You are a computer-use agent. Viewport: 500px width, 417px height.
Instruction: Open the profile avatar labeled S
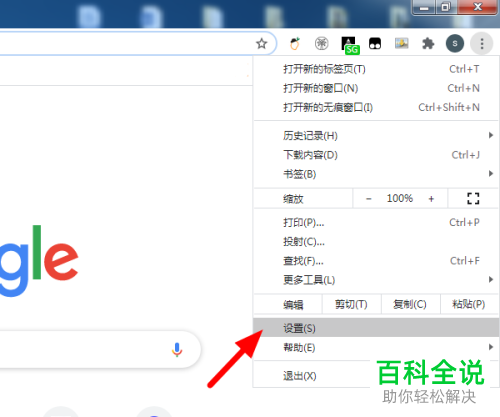[455, 43]
